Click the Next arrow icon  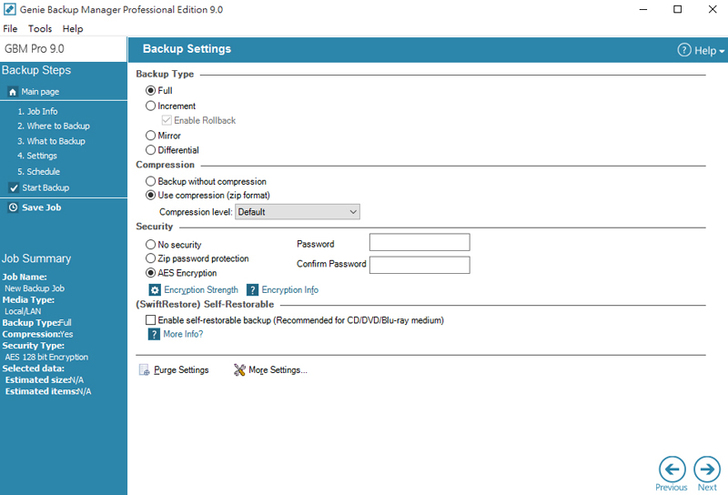coord(707,468)
